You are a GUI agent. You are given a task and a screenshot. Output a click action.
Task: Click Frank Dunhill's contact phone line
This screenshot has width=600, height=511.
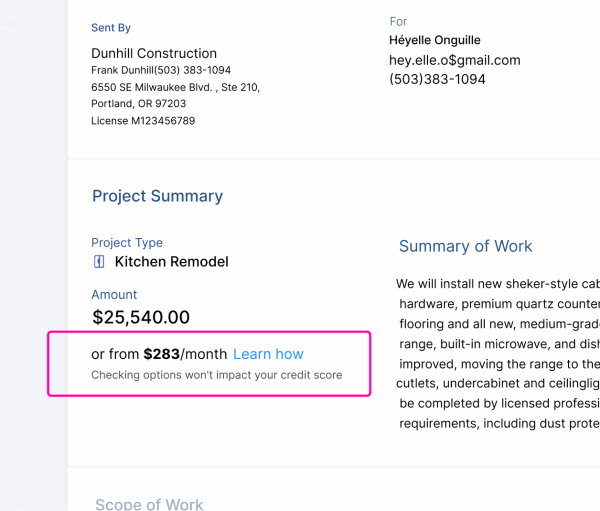pyautogui.click(x=161, y=70)
